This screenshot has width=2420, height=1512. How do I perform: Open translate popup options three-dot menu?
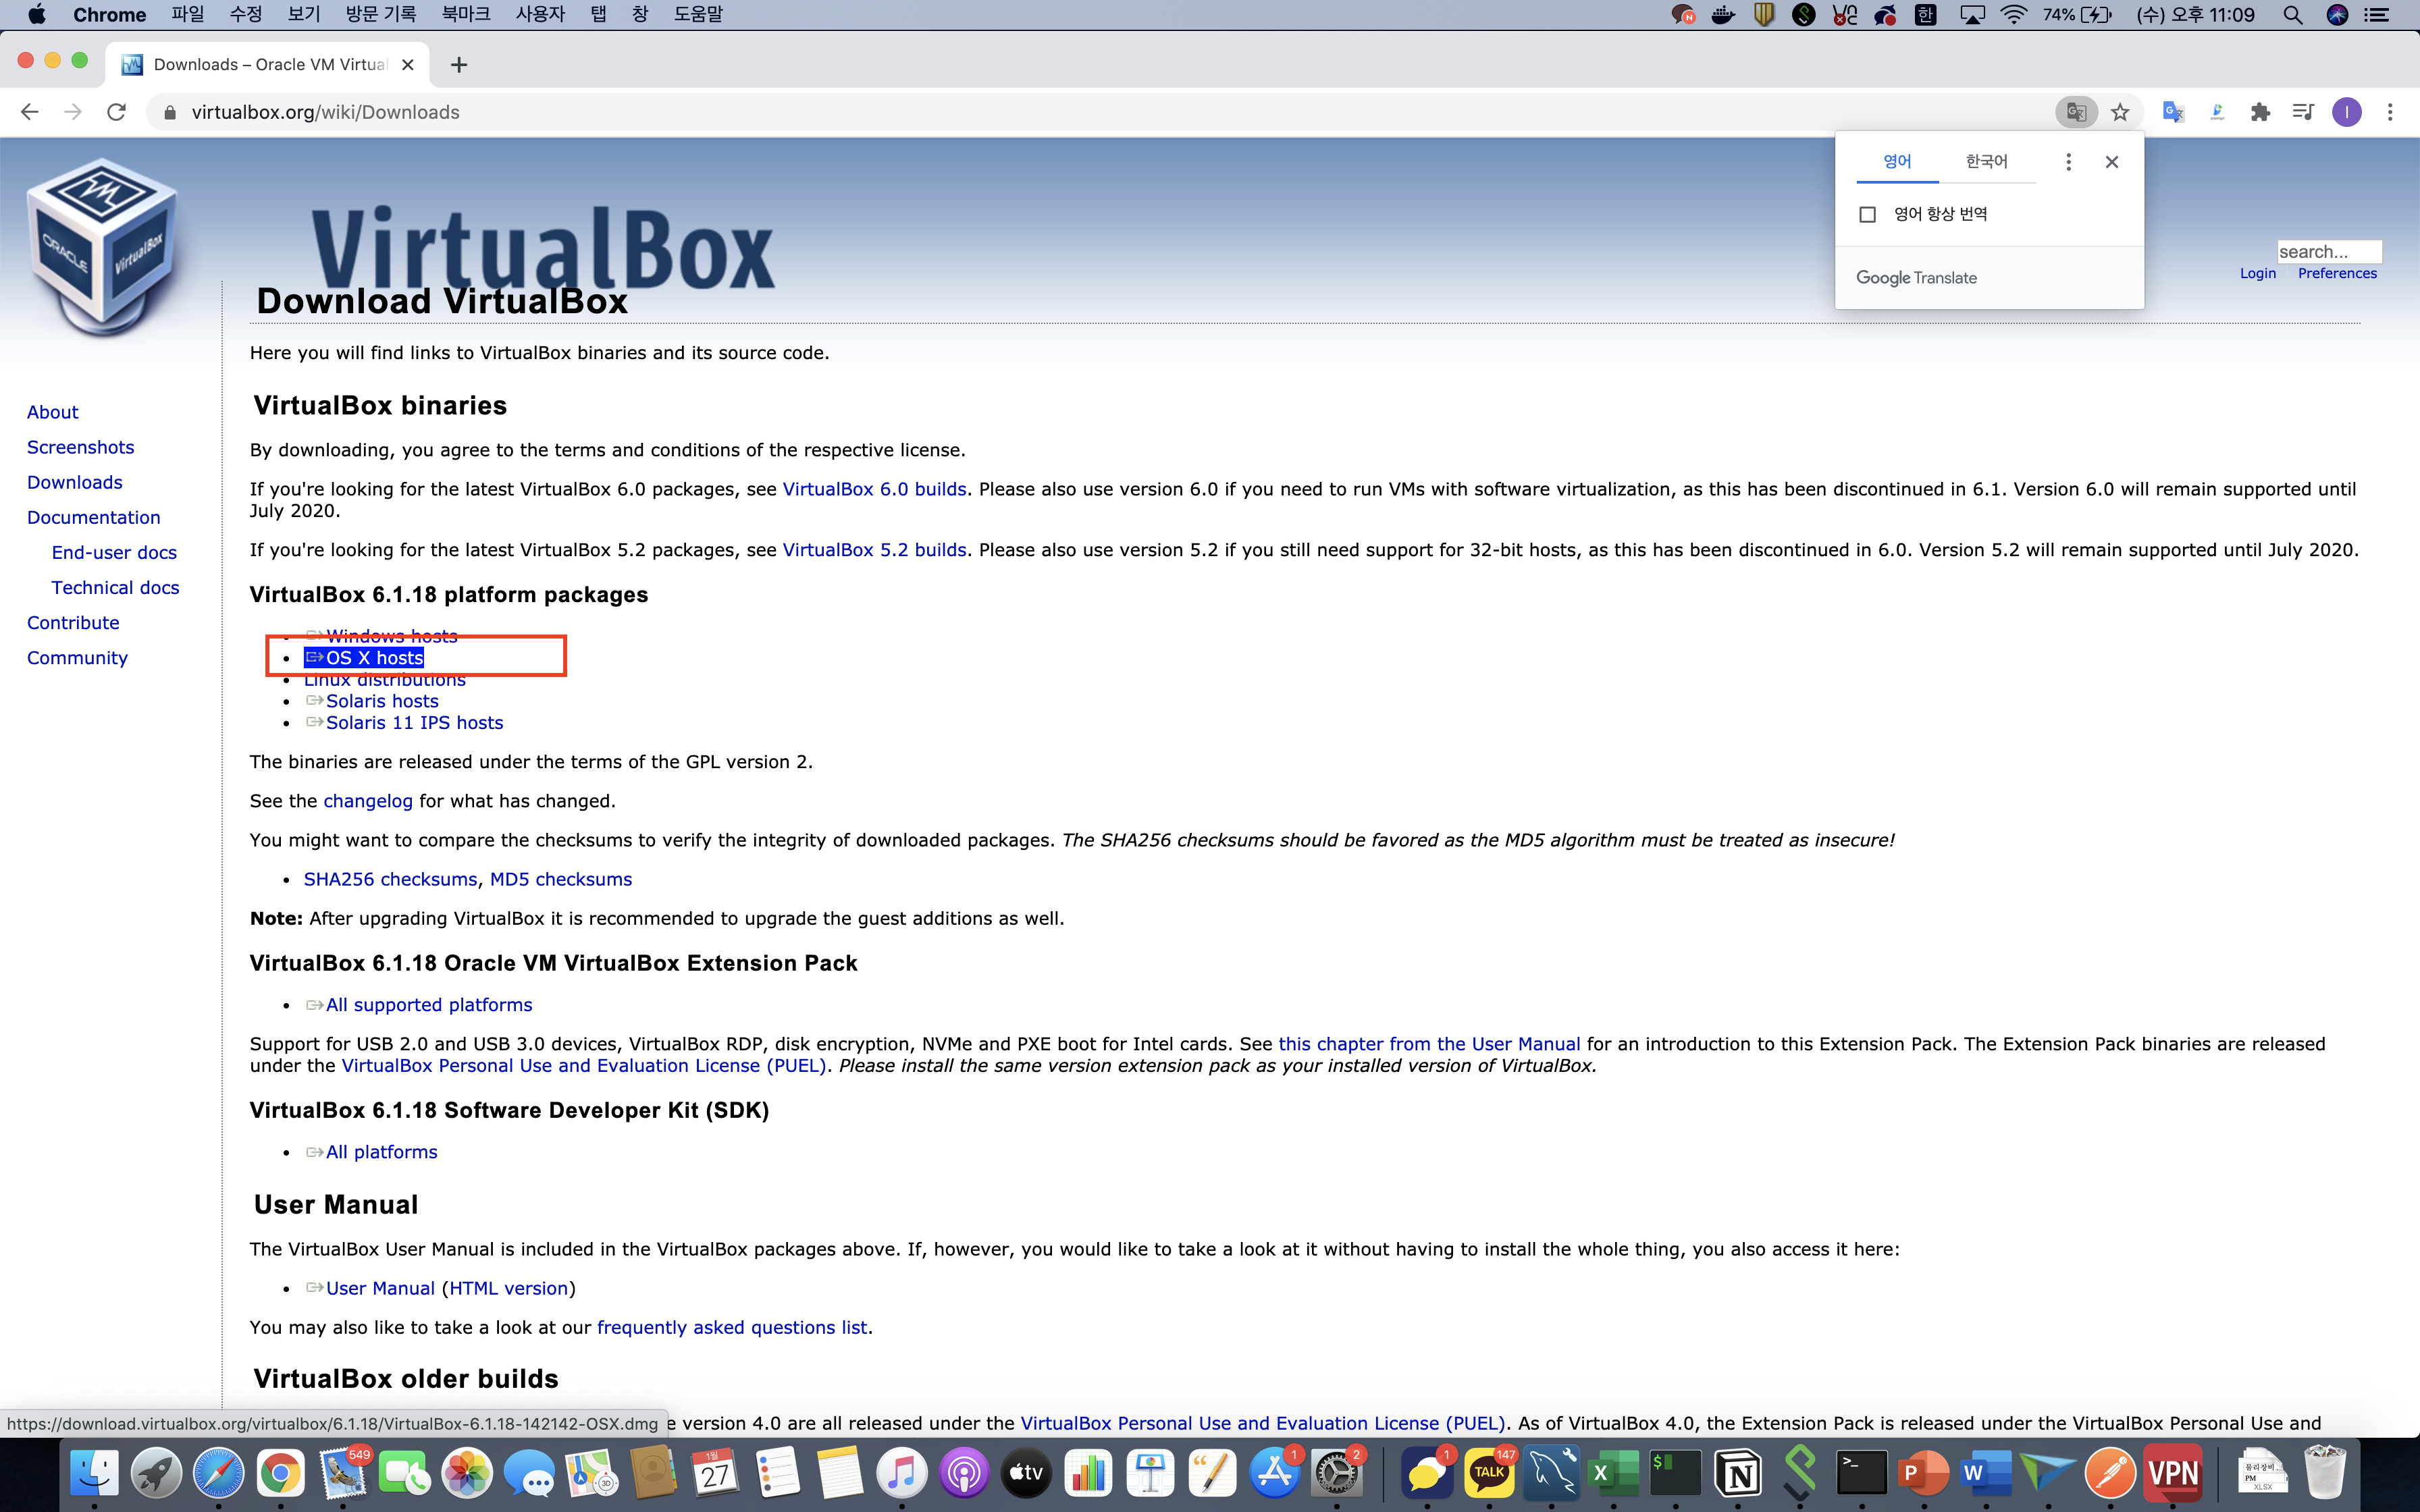(x=2068, y=162)
